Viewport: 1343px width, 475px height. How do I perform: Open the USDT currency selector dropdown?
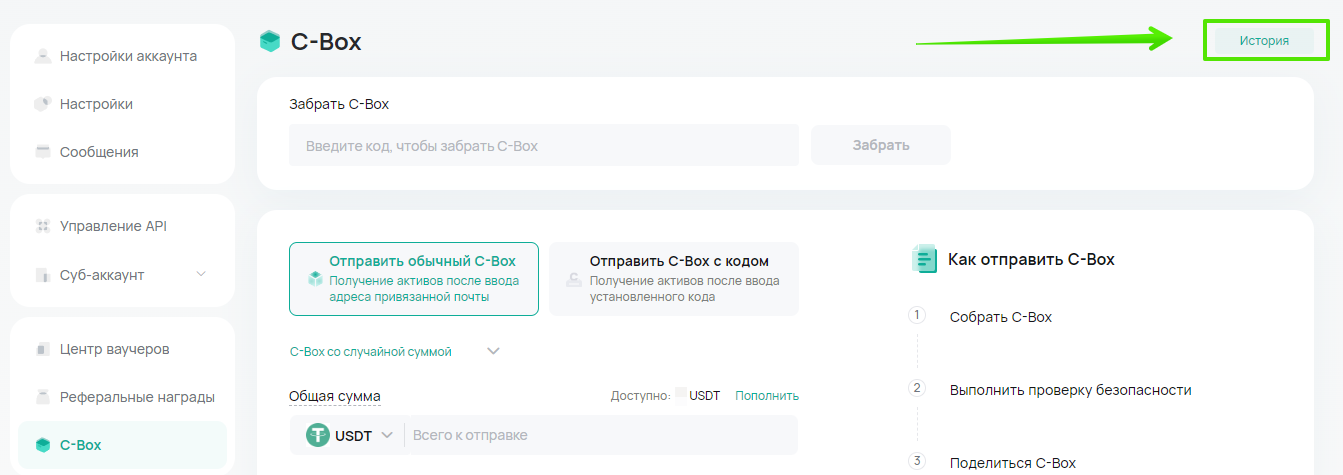(350, 435)
